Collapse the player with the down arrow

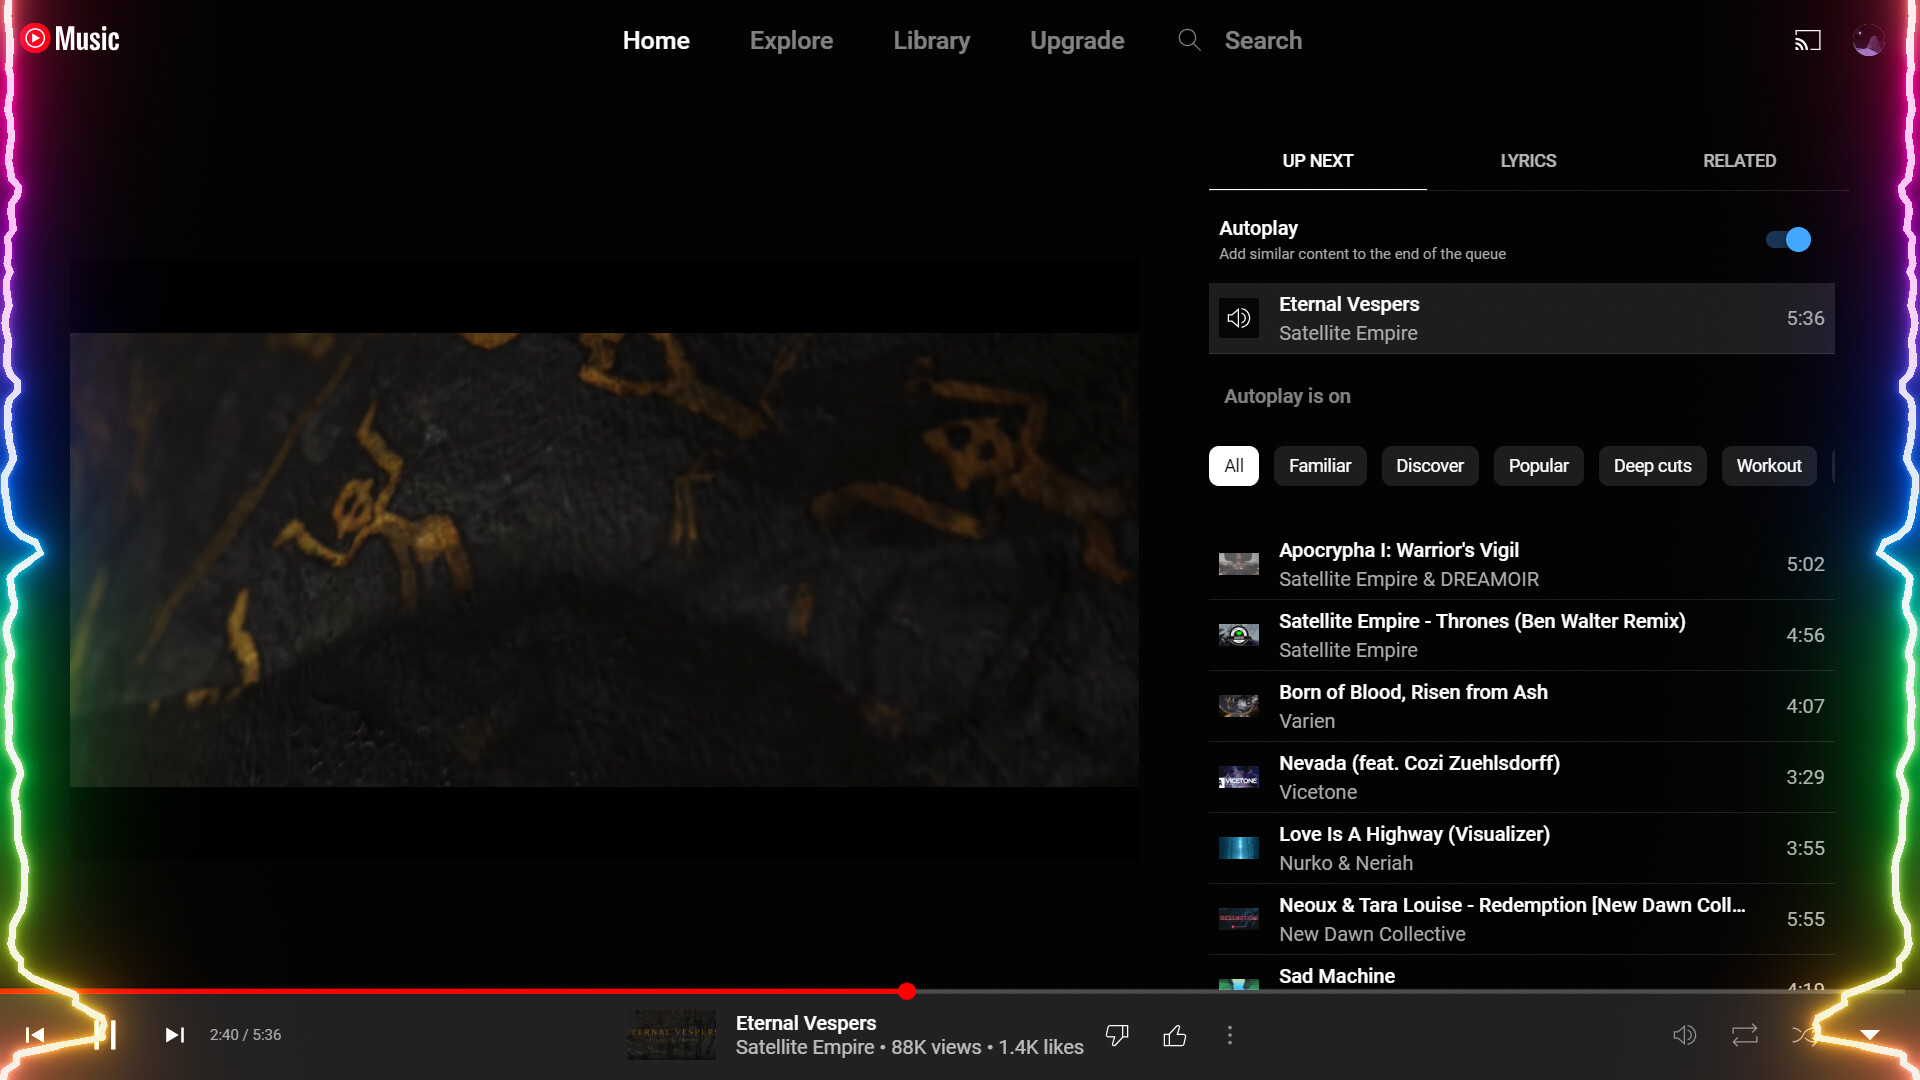(1869, 1035)
